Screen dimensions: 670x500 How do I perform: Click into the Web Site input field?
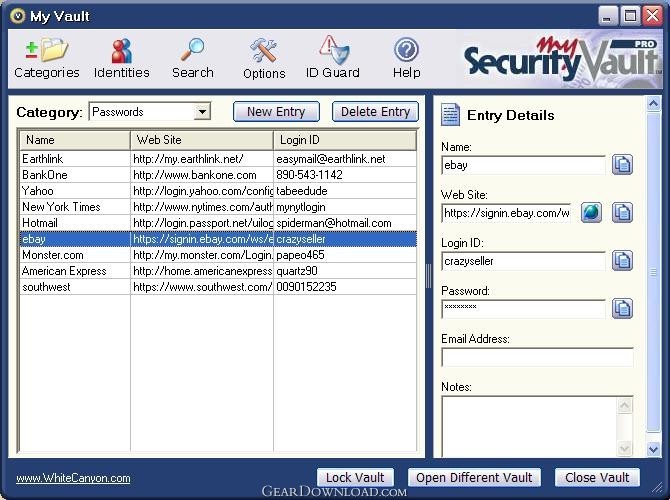pos(506,213)
